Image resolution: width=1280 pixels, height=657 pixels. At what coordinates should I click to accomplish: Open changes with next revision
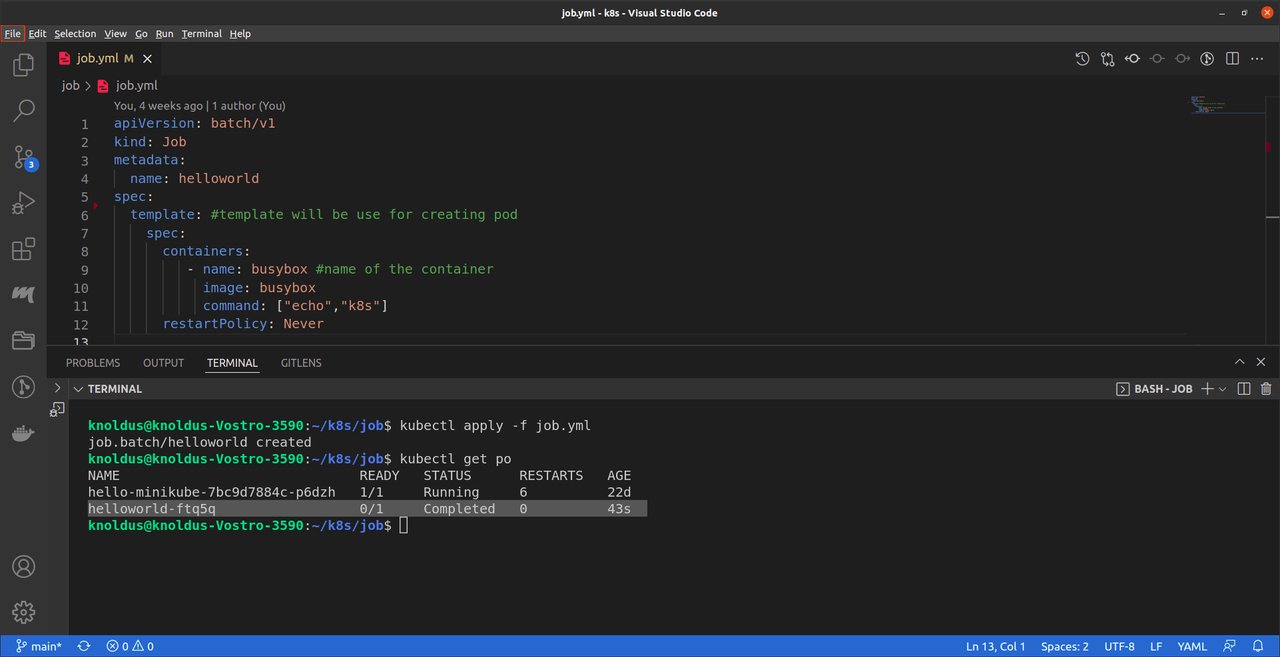coord(1182,59)
